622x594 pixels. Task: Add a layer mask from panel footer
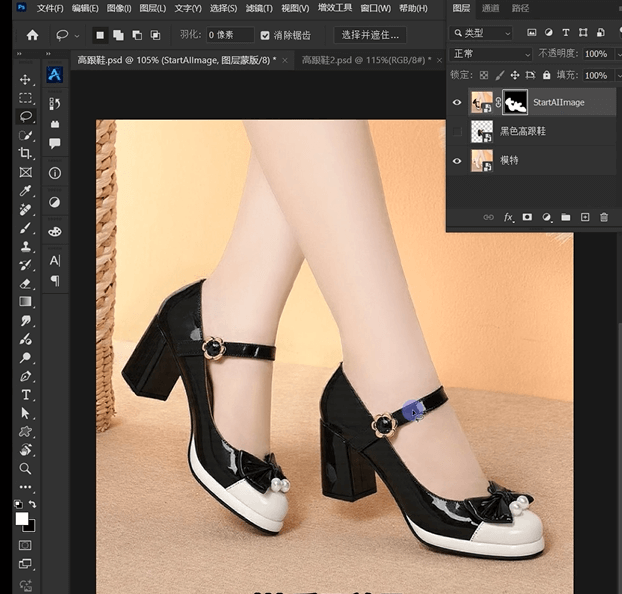click(527, 217)
